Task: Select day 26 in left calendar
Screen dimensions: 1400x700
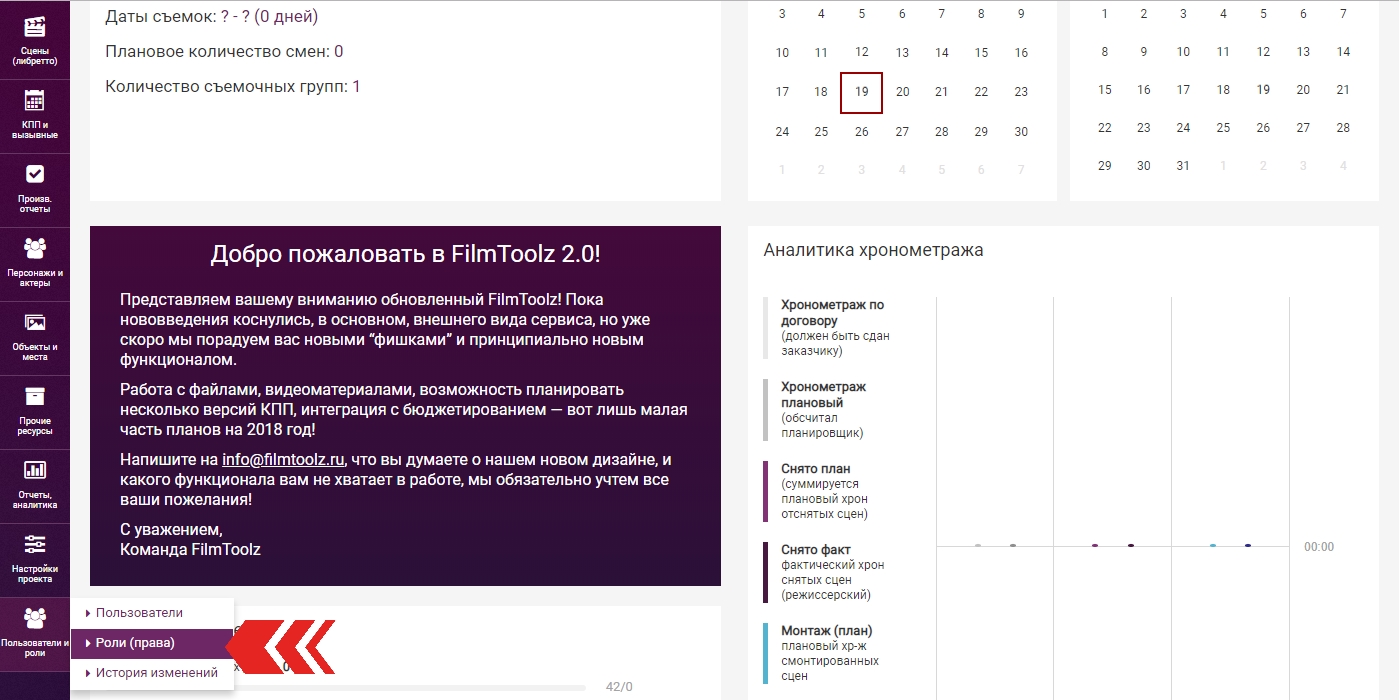Action: 861,132
